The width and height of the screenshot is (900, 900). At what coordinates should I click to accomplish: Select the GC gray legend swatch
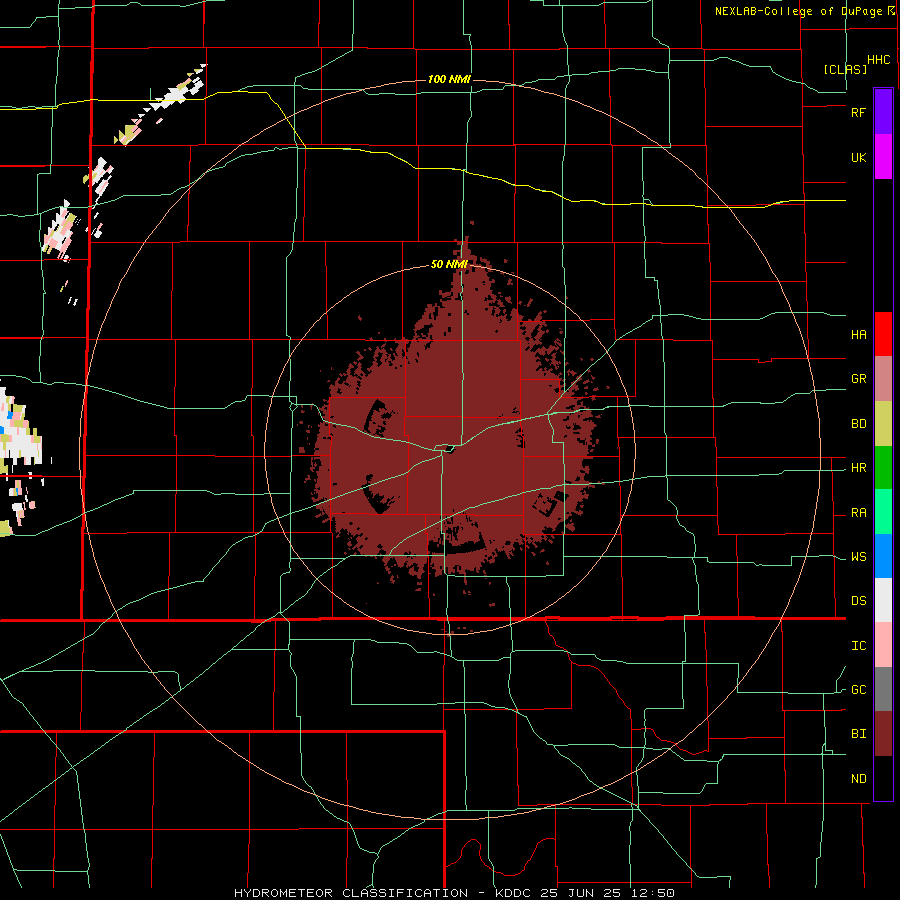pyautogui.click(x=883, y=689)
